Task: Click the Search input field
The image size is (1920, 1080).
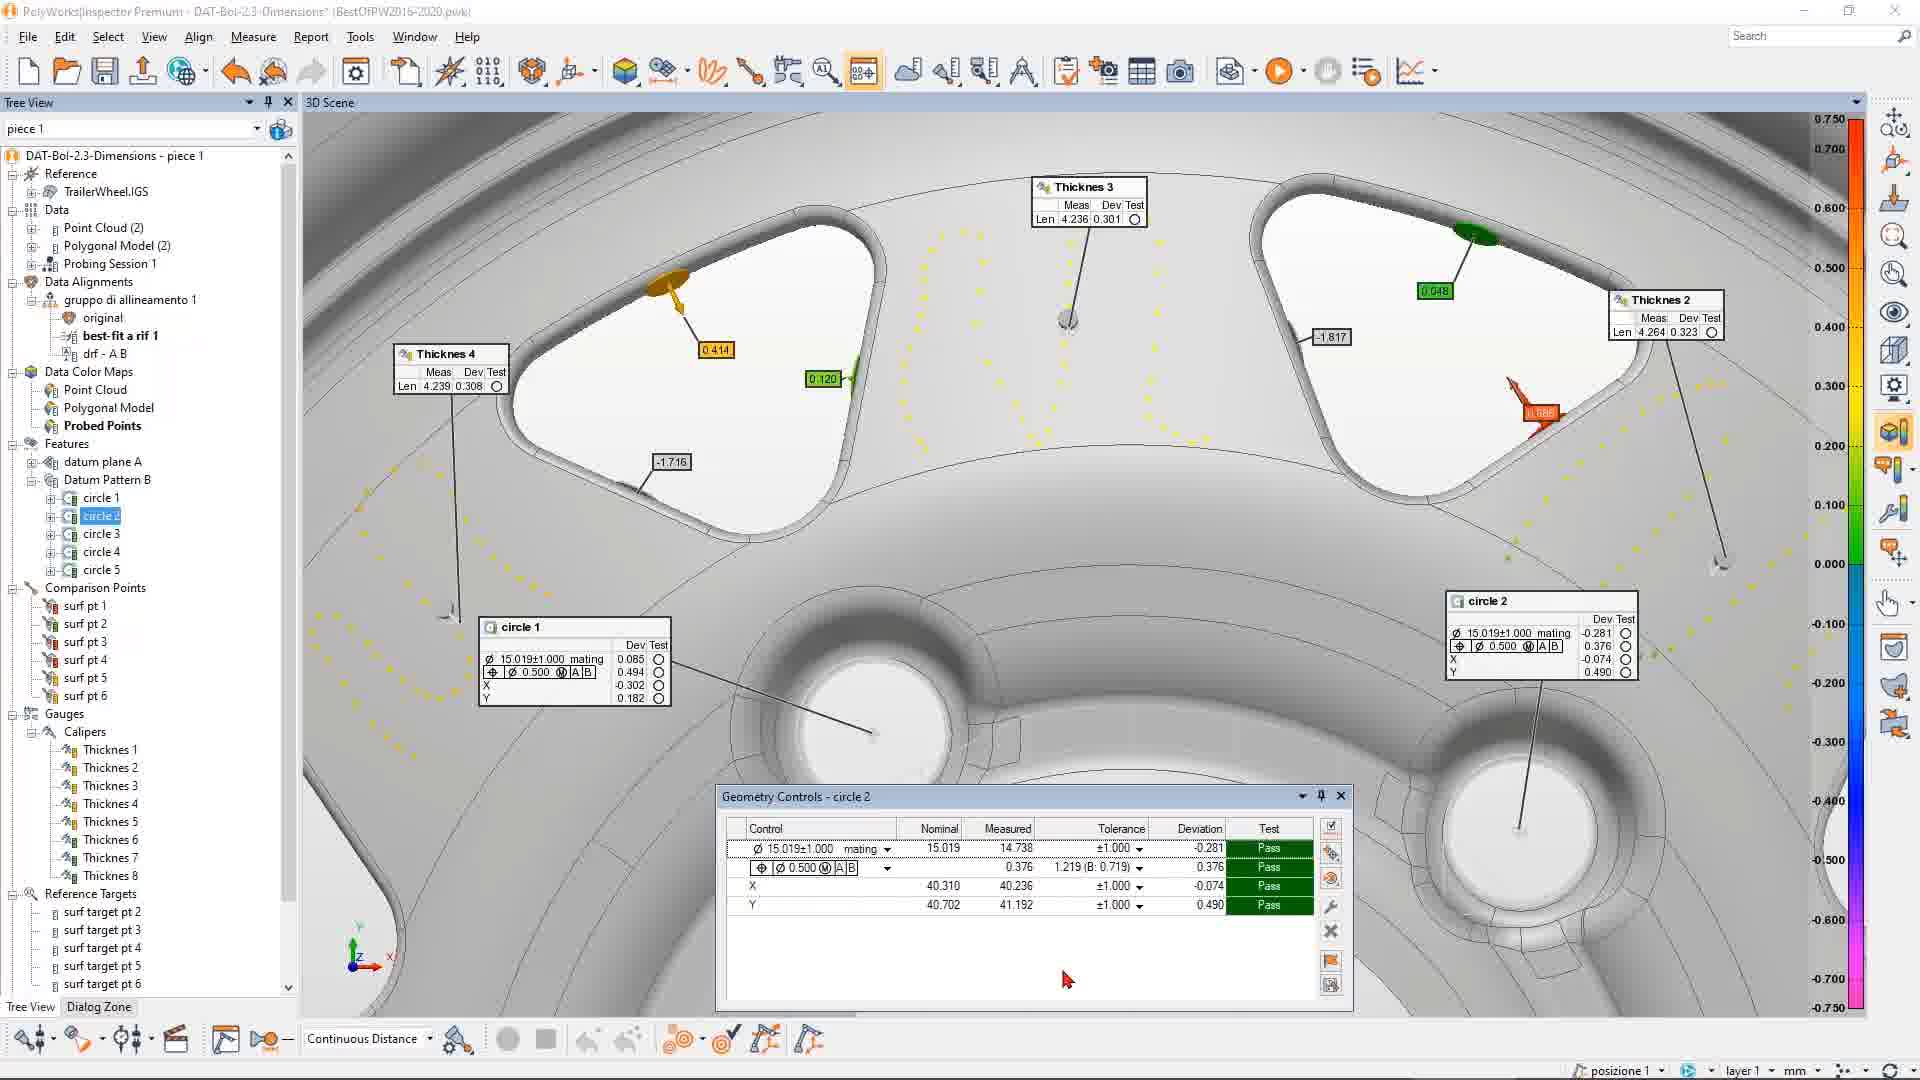Action: point(1812,36)
